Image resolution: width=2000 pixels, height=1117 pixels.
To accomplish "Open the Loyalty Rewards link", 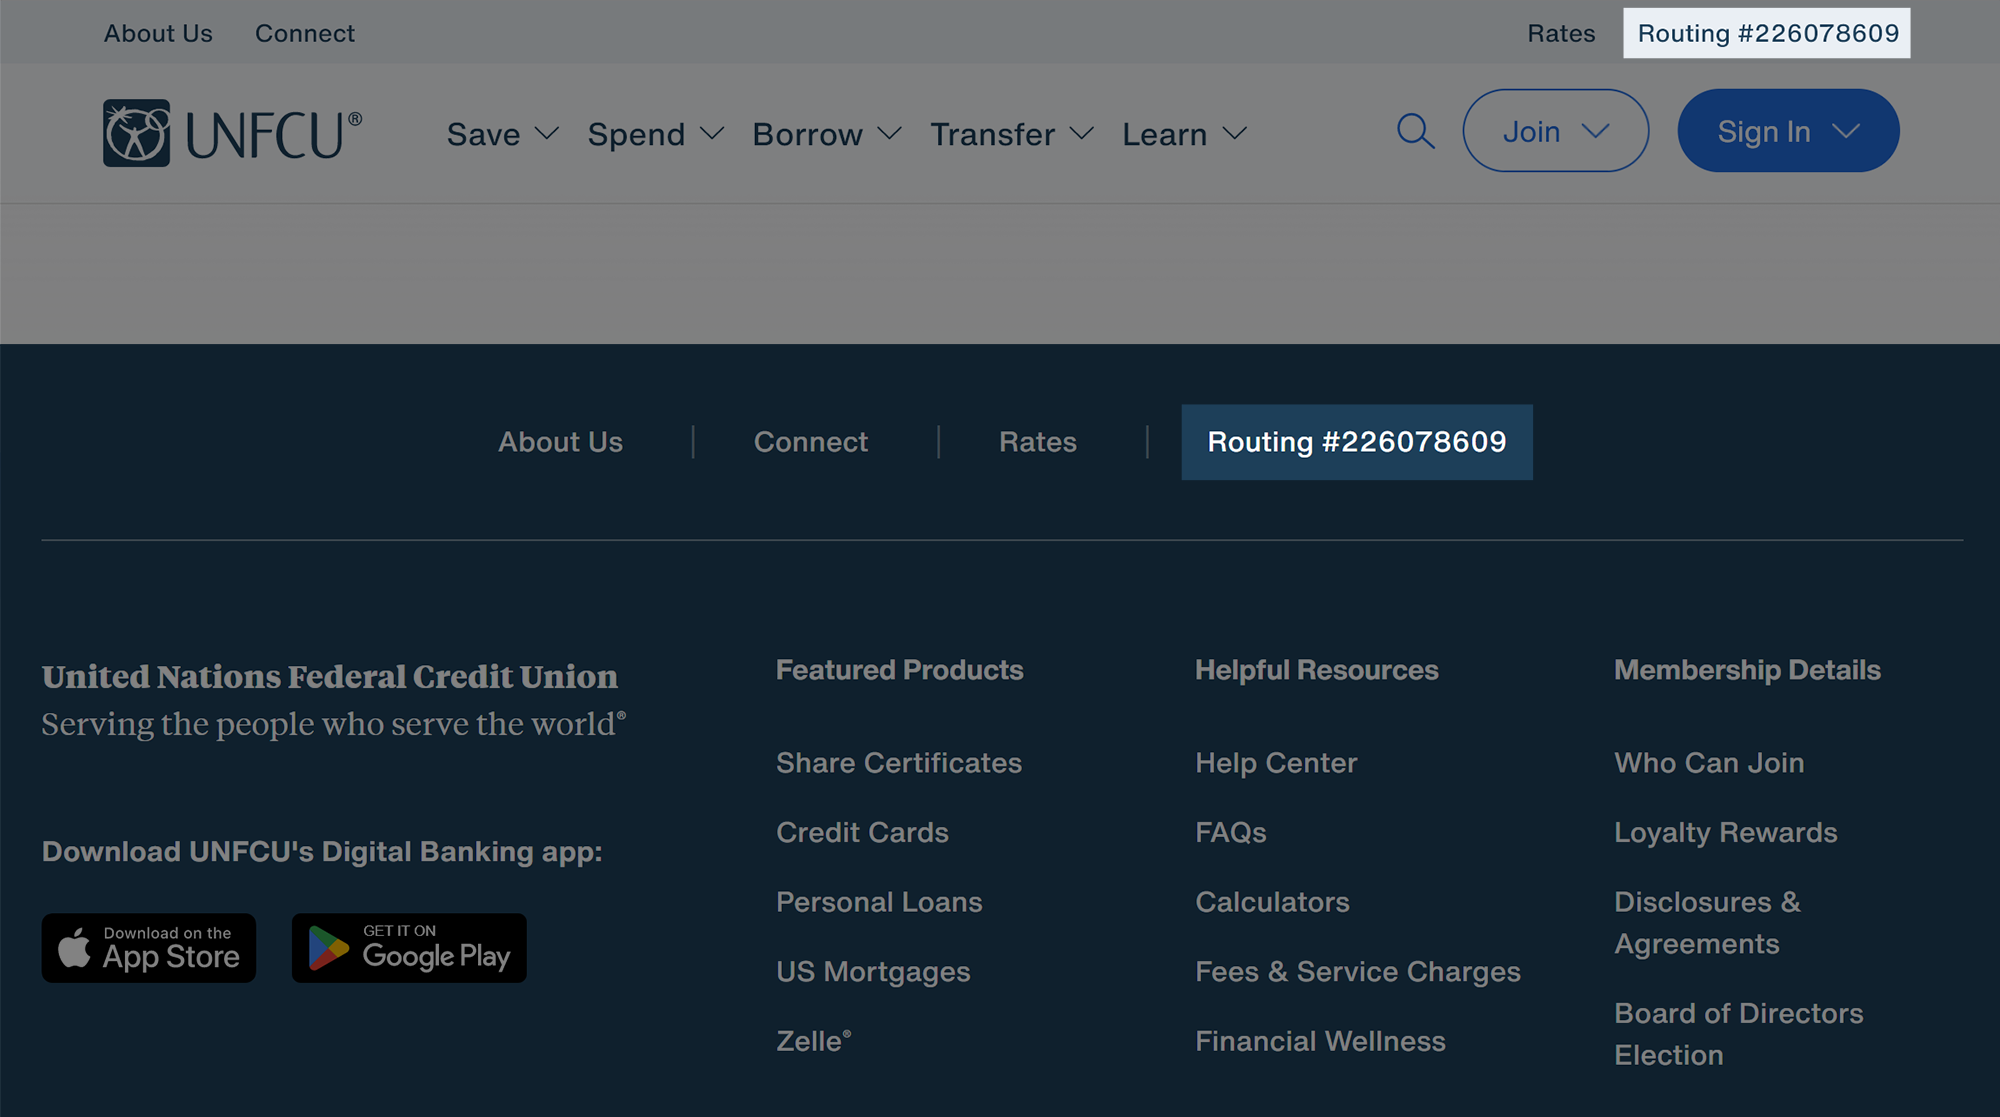I will tap(1726, 832).
